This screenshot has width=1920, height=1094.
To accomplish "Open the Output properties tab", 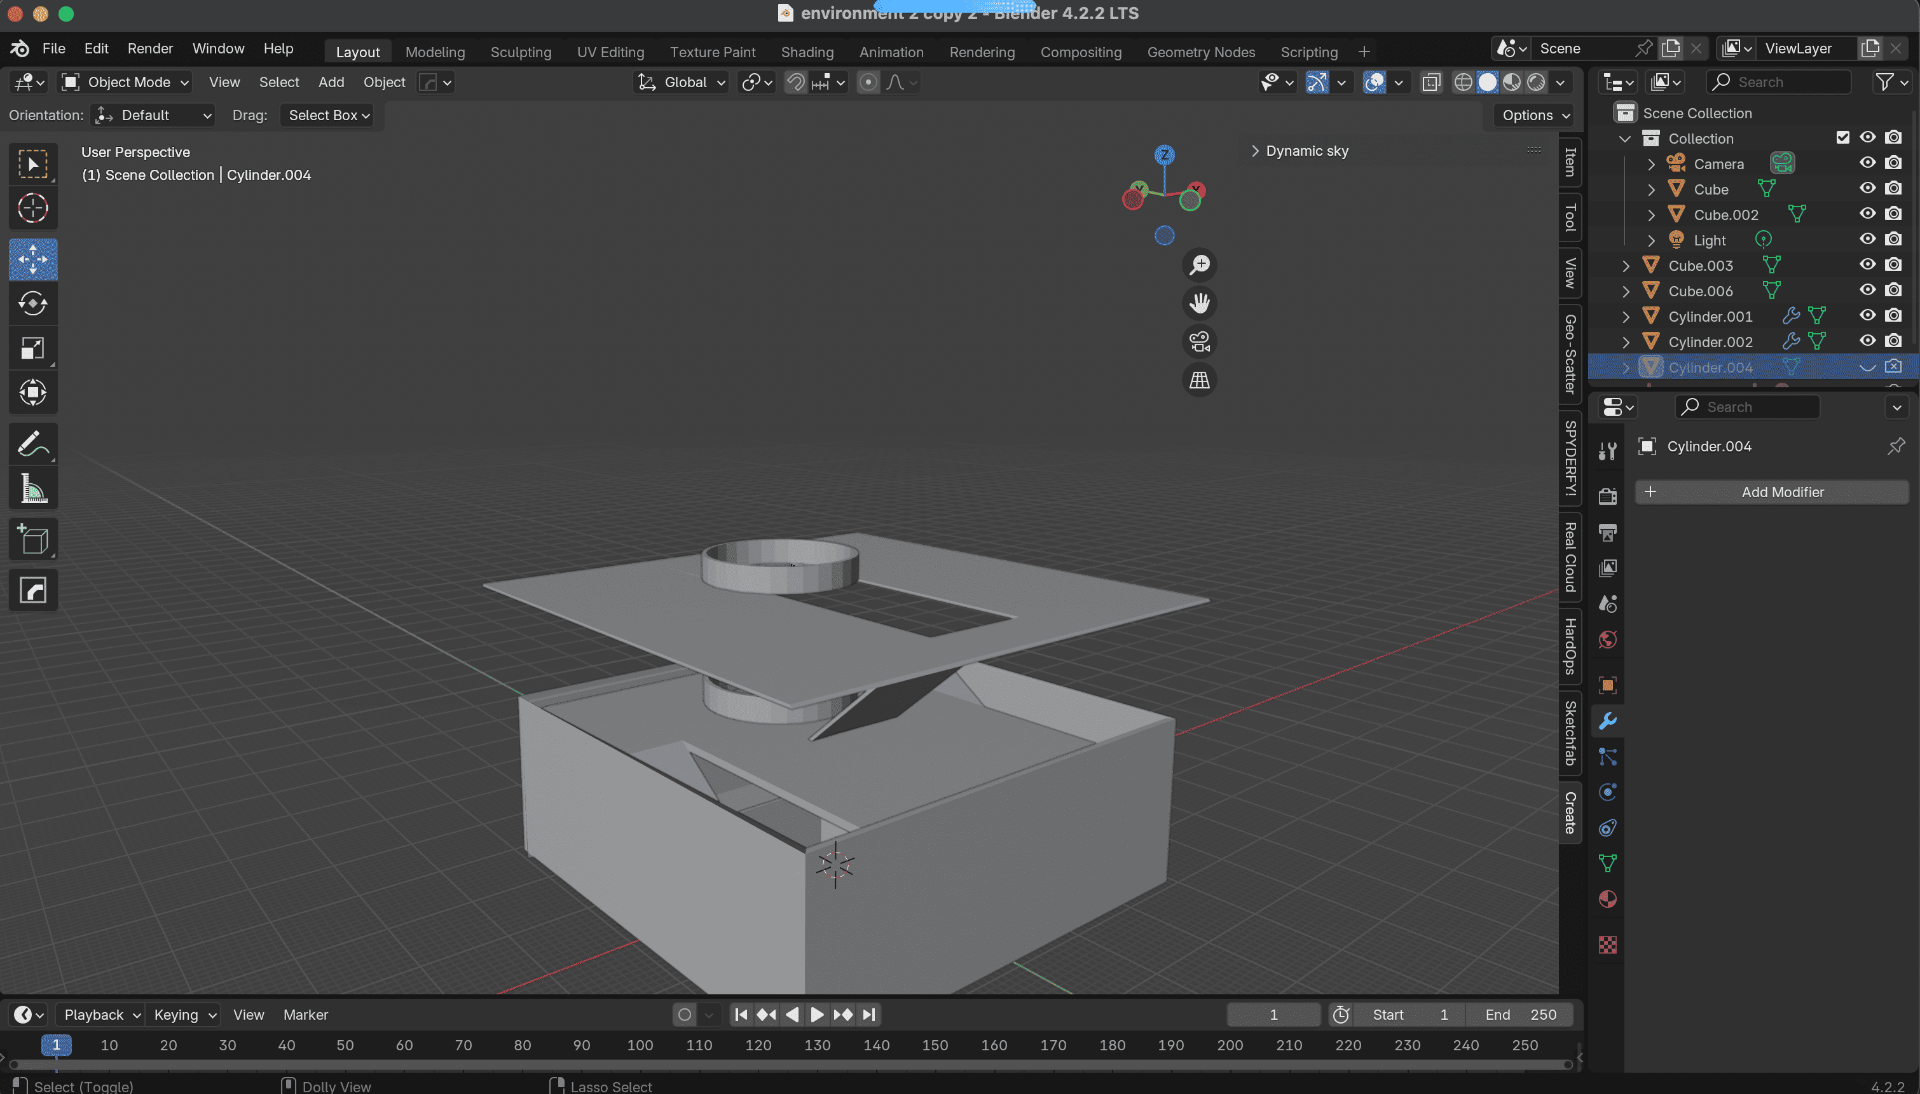I will tap(1608, 532).
